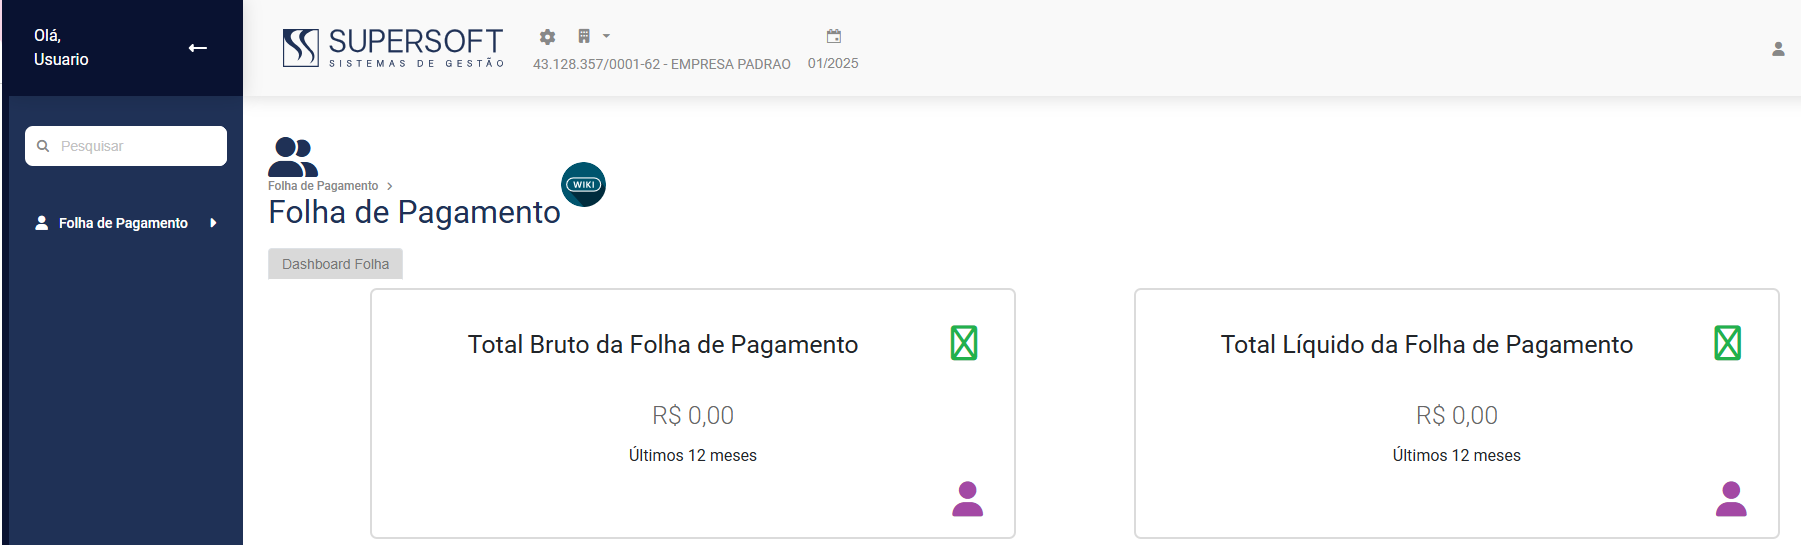The width and height of the screenshot is (1801, 545).
Task: Click purple person icon in Total Bruto card
Action: coord(967,499)
